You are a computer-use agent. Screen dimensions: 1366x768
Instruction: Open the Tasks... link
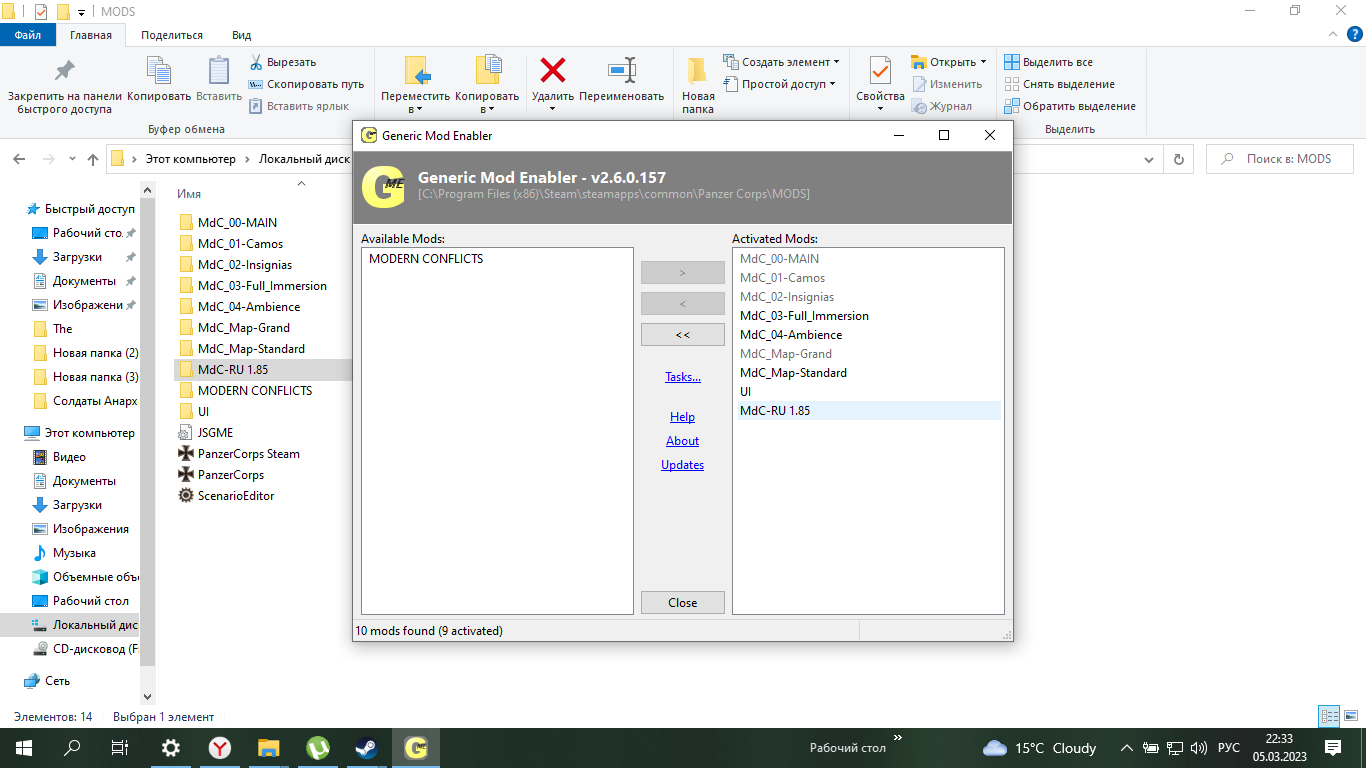[x=683, y=377]
